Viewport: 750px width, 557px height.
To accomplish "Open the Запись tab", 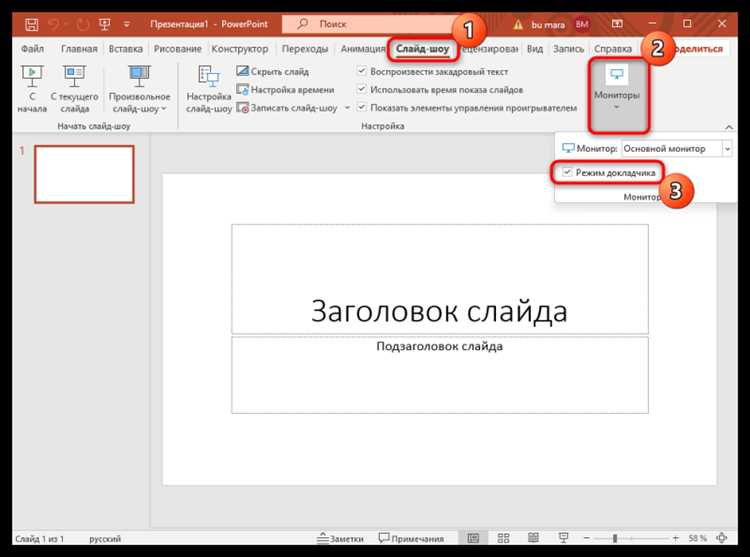I will tap(568, 49).
